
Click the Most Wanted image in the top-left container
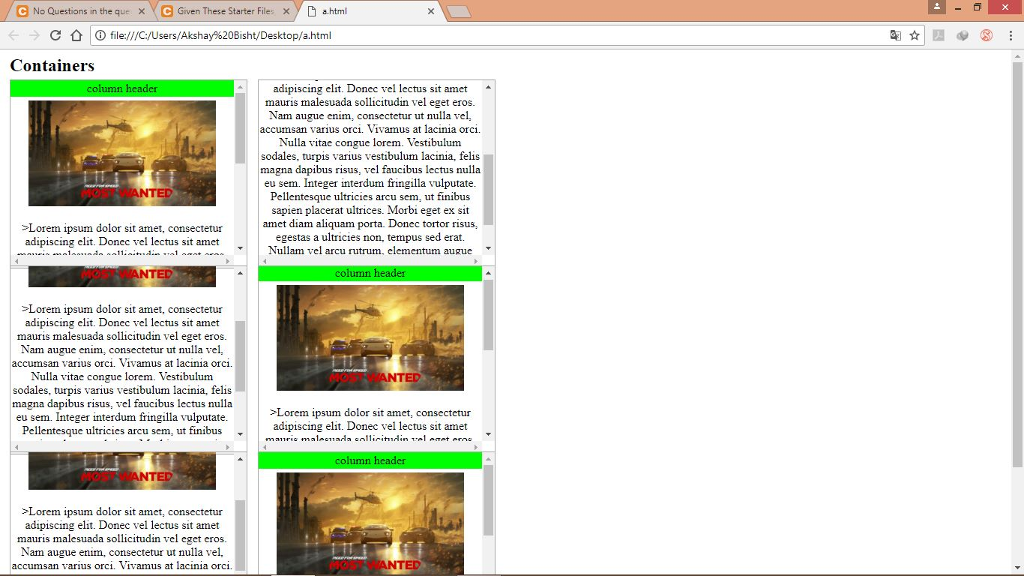pyautogui.click(x=122, y=153)
